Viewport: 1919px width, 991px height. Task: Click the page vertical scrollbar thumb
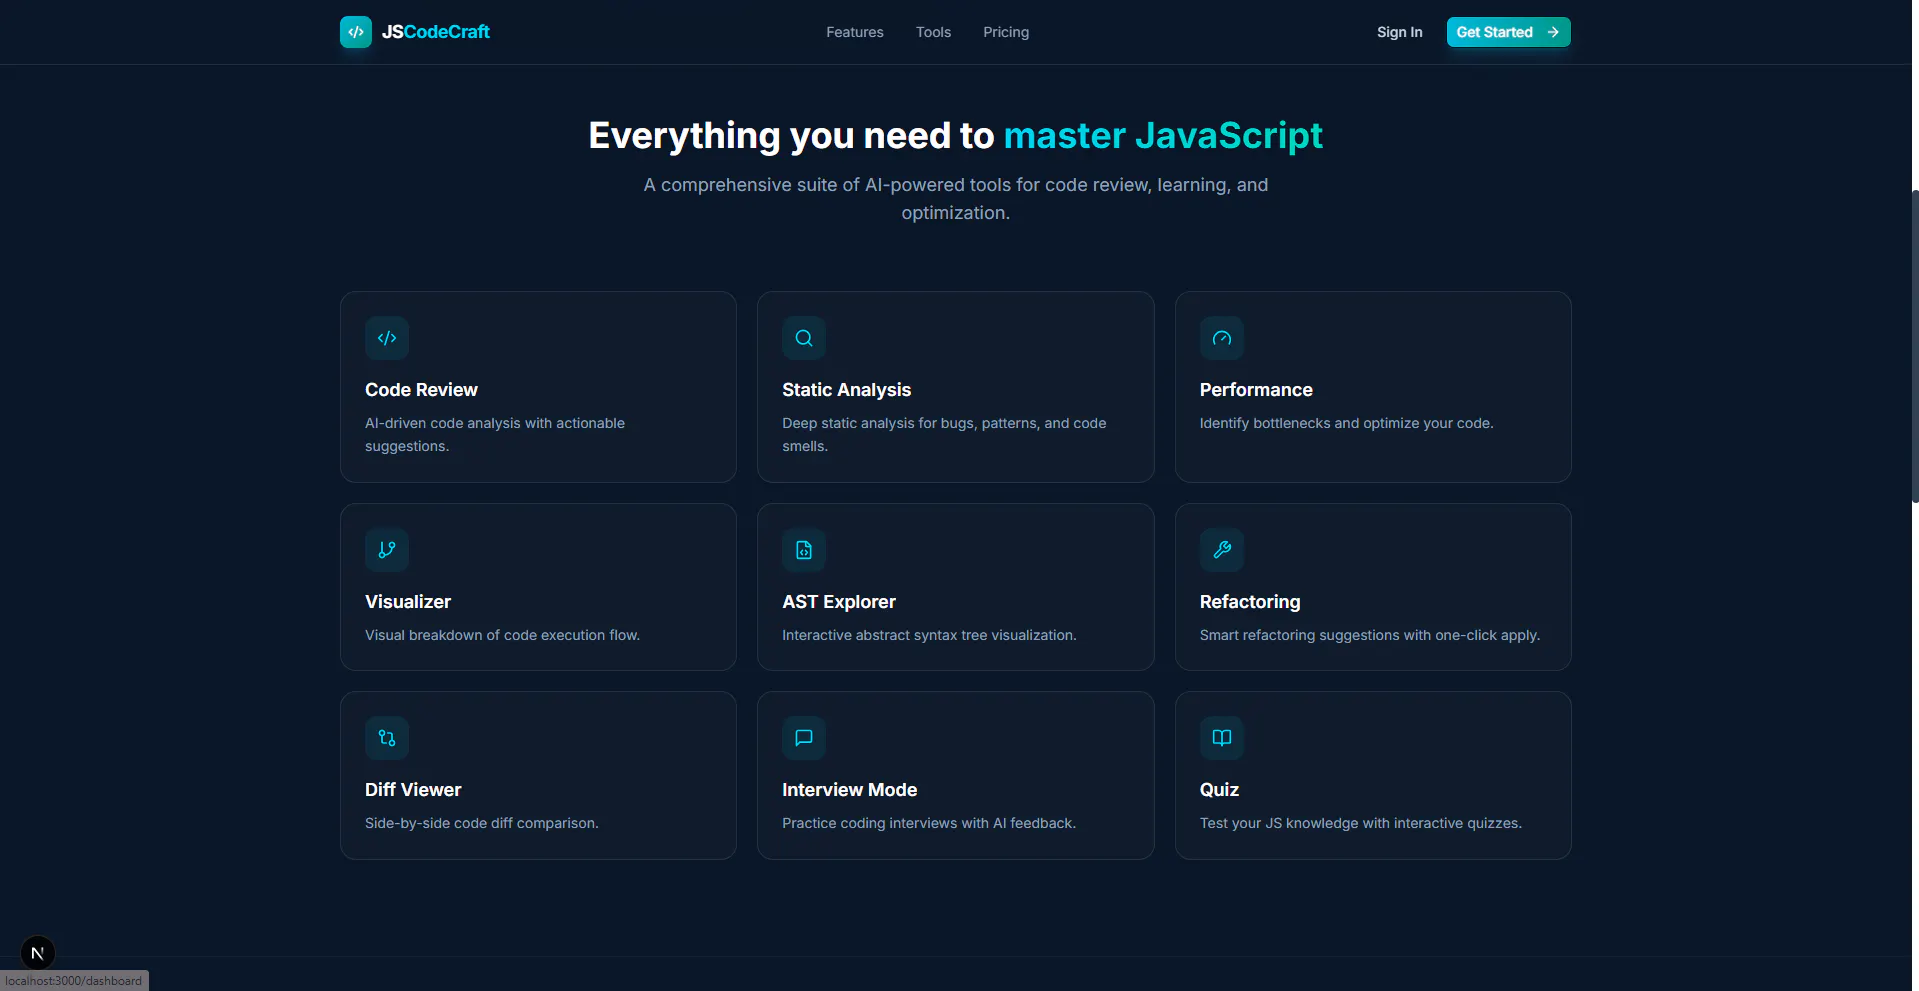click(1914, 346)
